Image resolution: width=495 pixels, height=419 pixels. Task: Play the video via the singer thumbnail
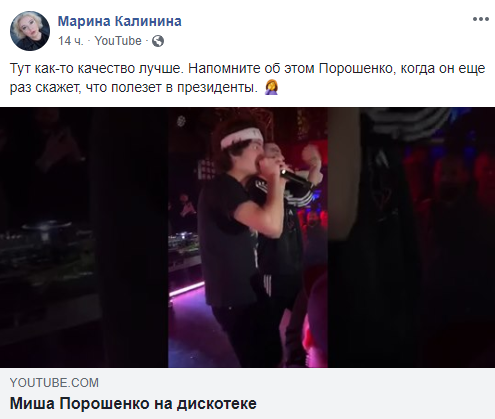pos(247,237)
